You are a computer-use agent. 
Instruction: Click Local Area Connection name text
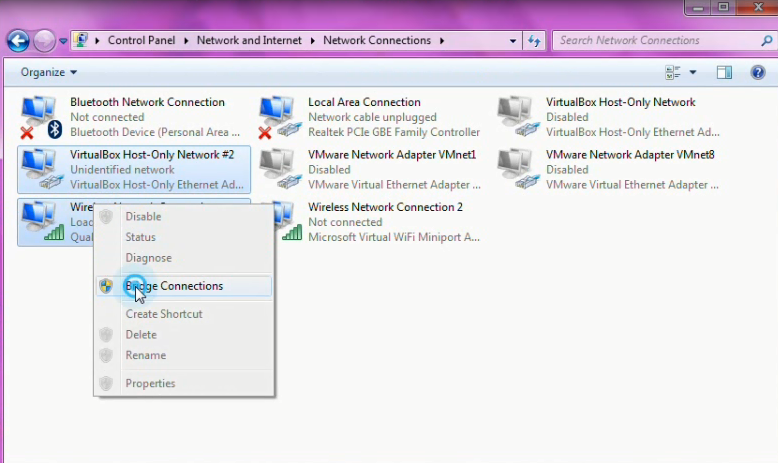point(364,102)
